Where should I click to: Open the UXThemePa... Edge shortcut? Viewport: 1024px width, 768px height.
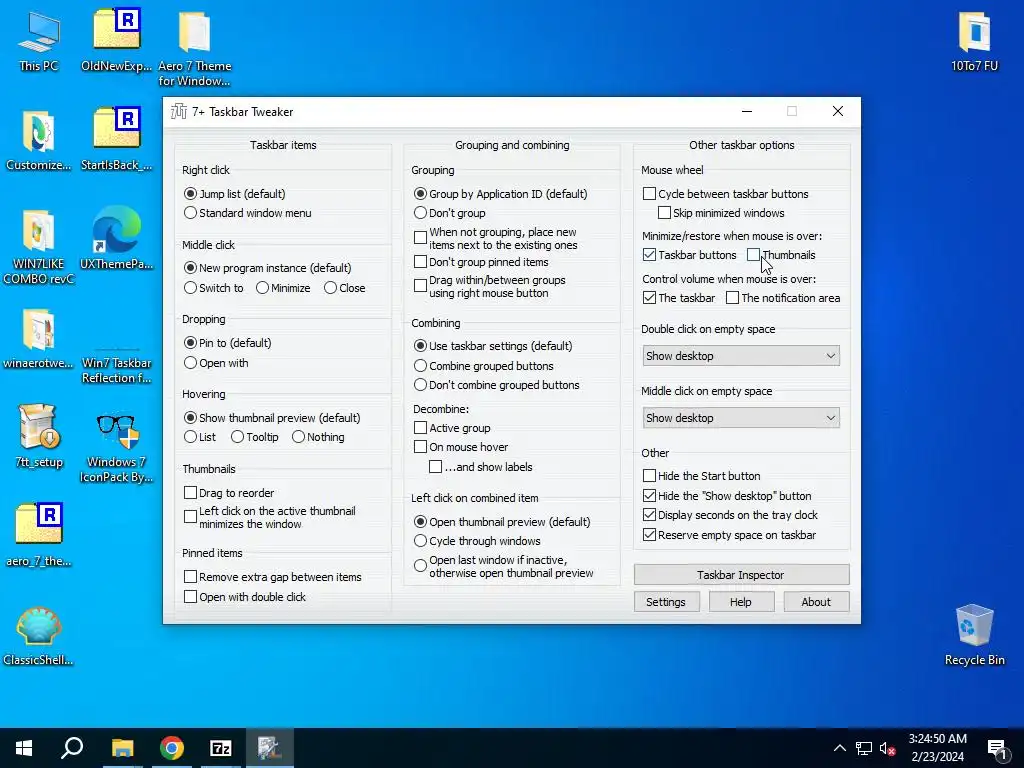point(116,239)
